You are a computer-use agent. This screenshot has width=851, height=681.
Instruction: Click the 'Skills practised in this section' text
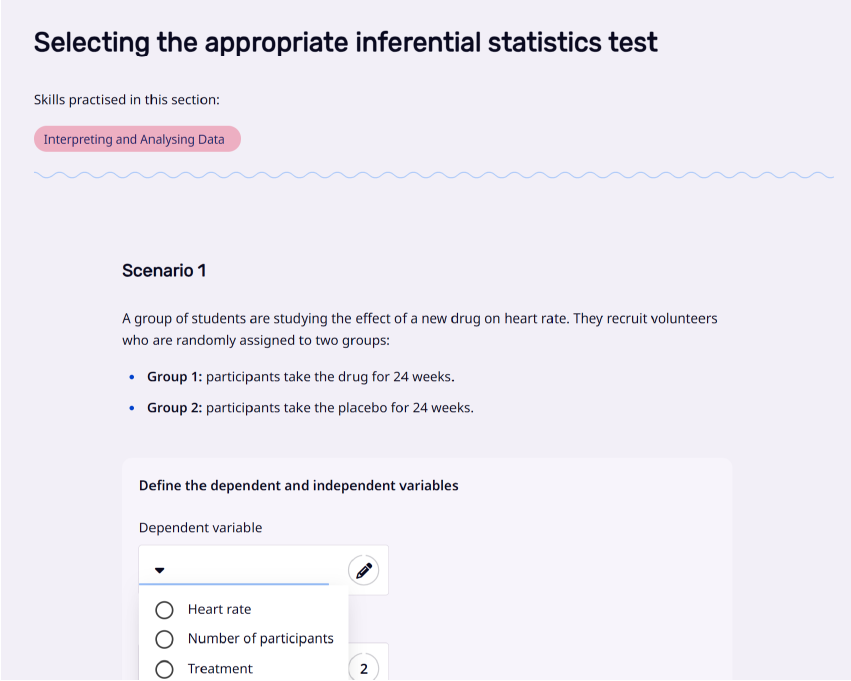click(126, 100)
